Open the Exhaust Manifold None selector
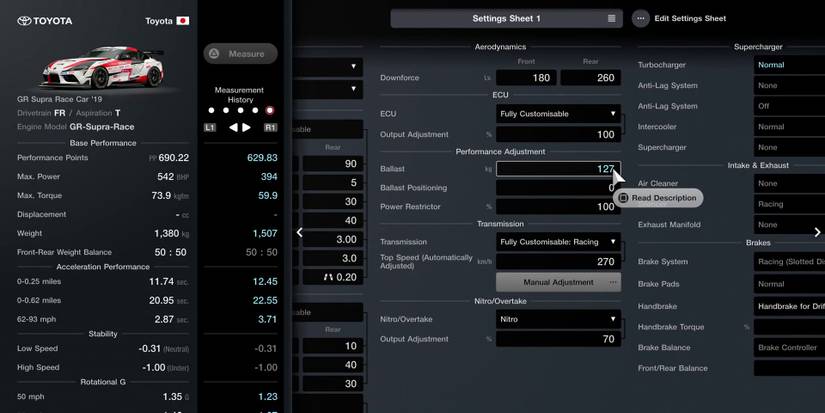This screenshot has width=825, height=413. 789,225
